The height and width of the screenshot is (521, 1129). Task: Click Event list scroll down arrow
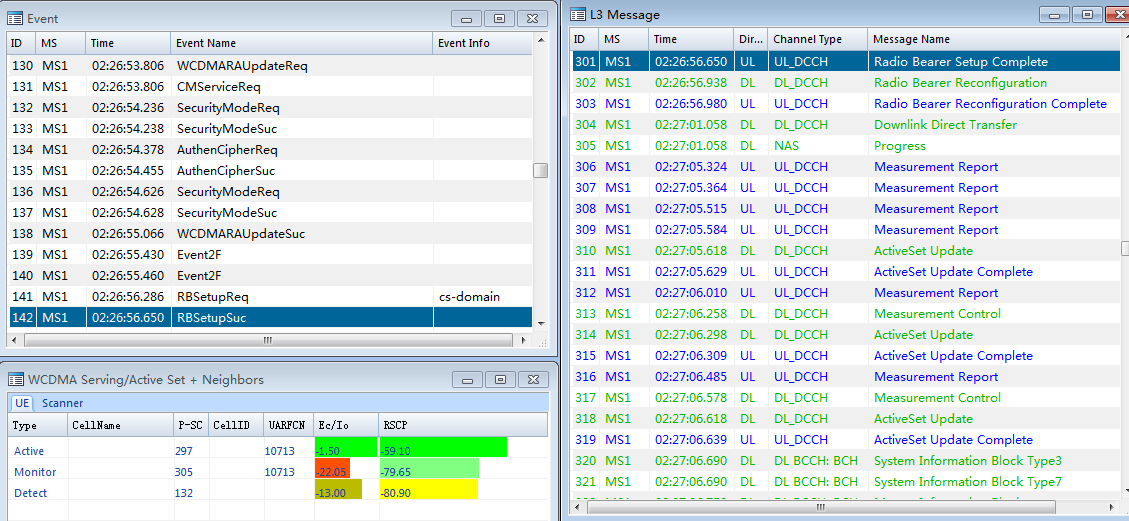(x=540, y=324)
